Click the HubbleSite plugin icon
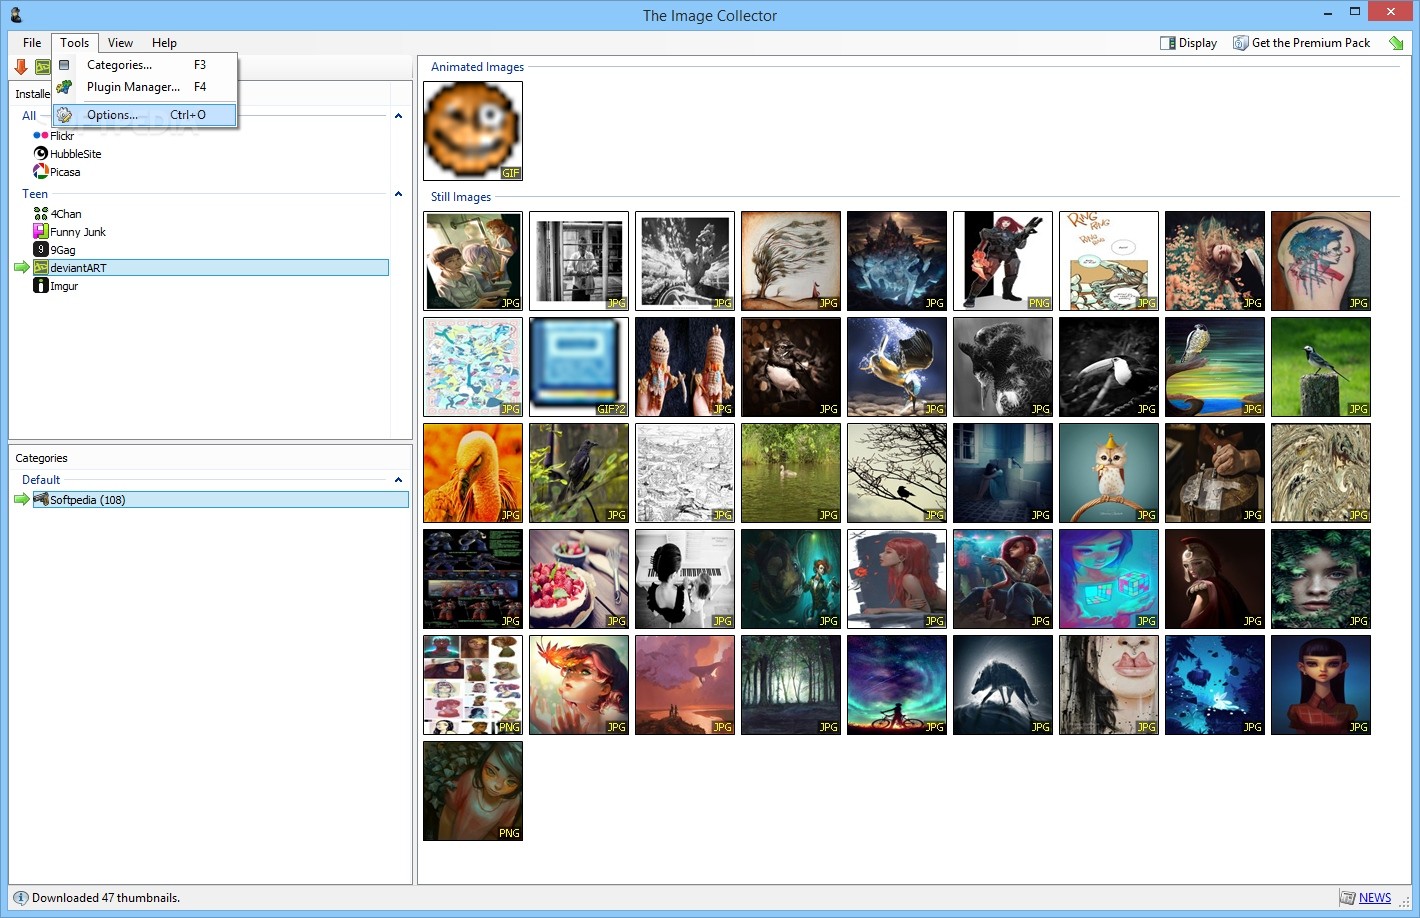The width and height of the screenshot is (1420, 918). pyautogui.click(x=41, y=154)
